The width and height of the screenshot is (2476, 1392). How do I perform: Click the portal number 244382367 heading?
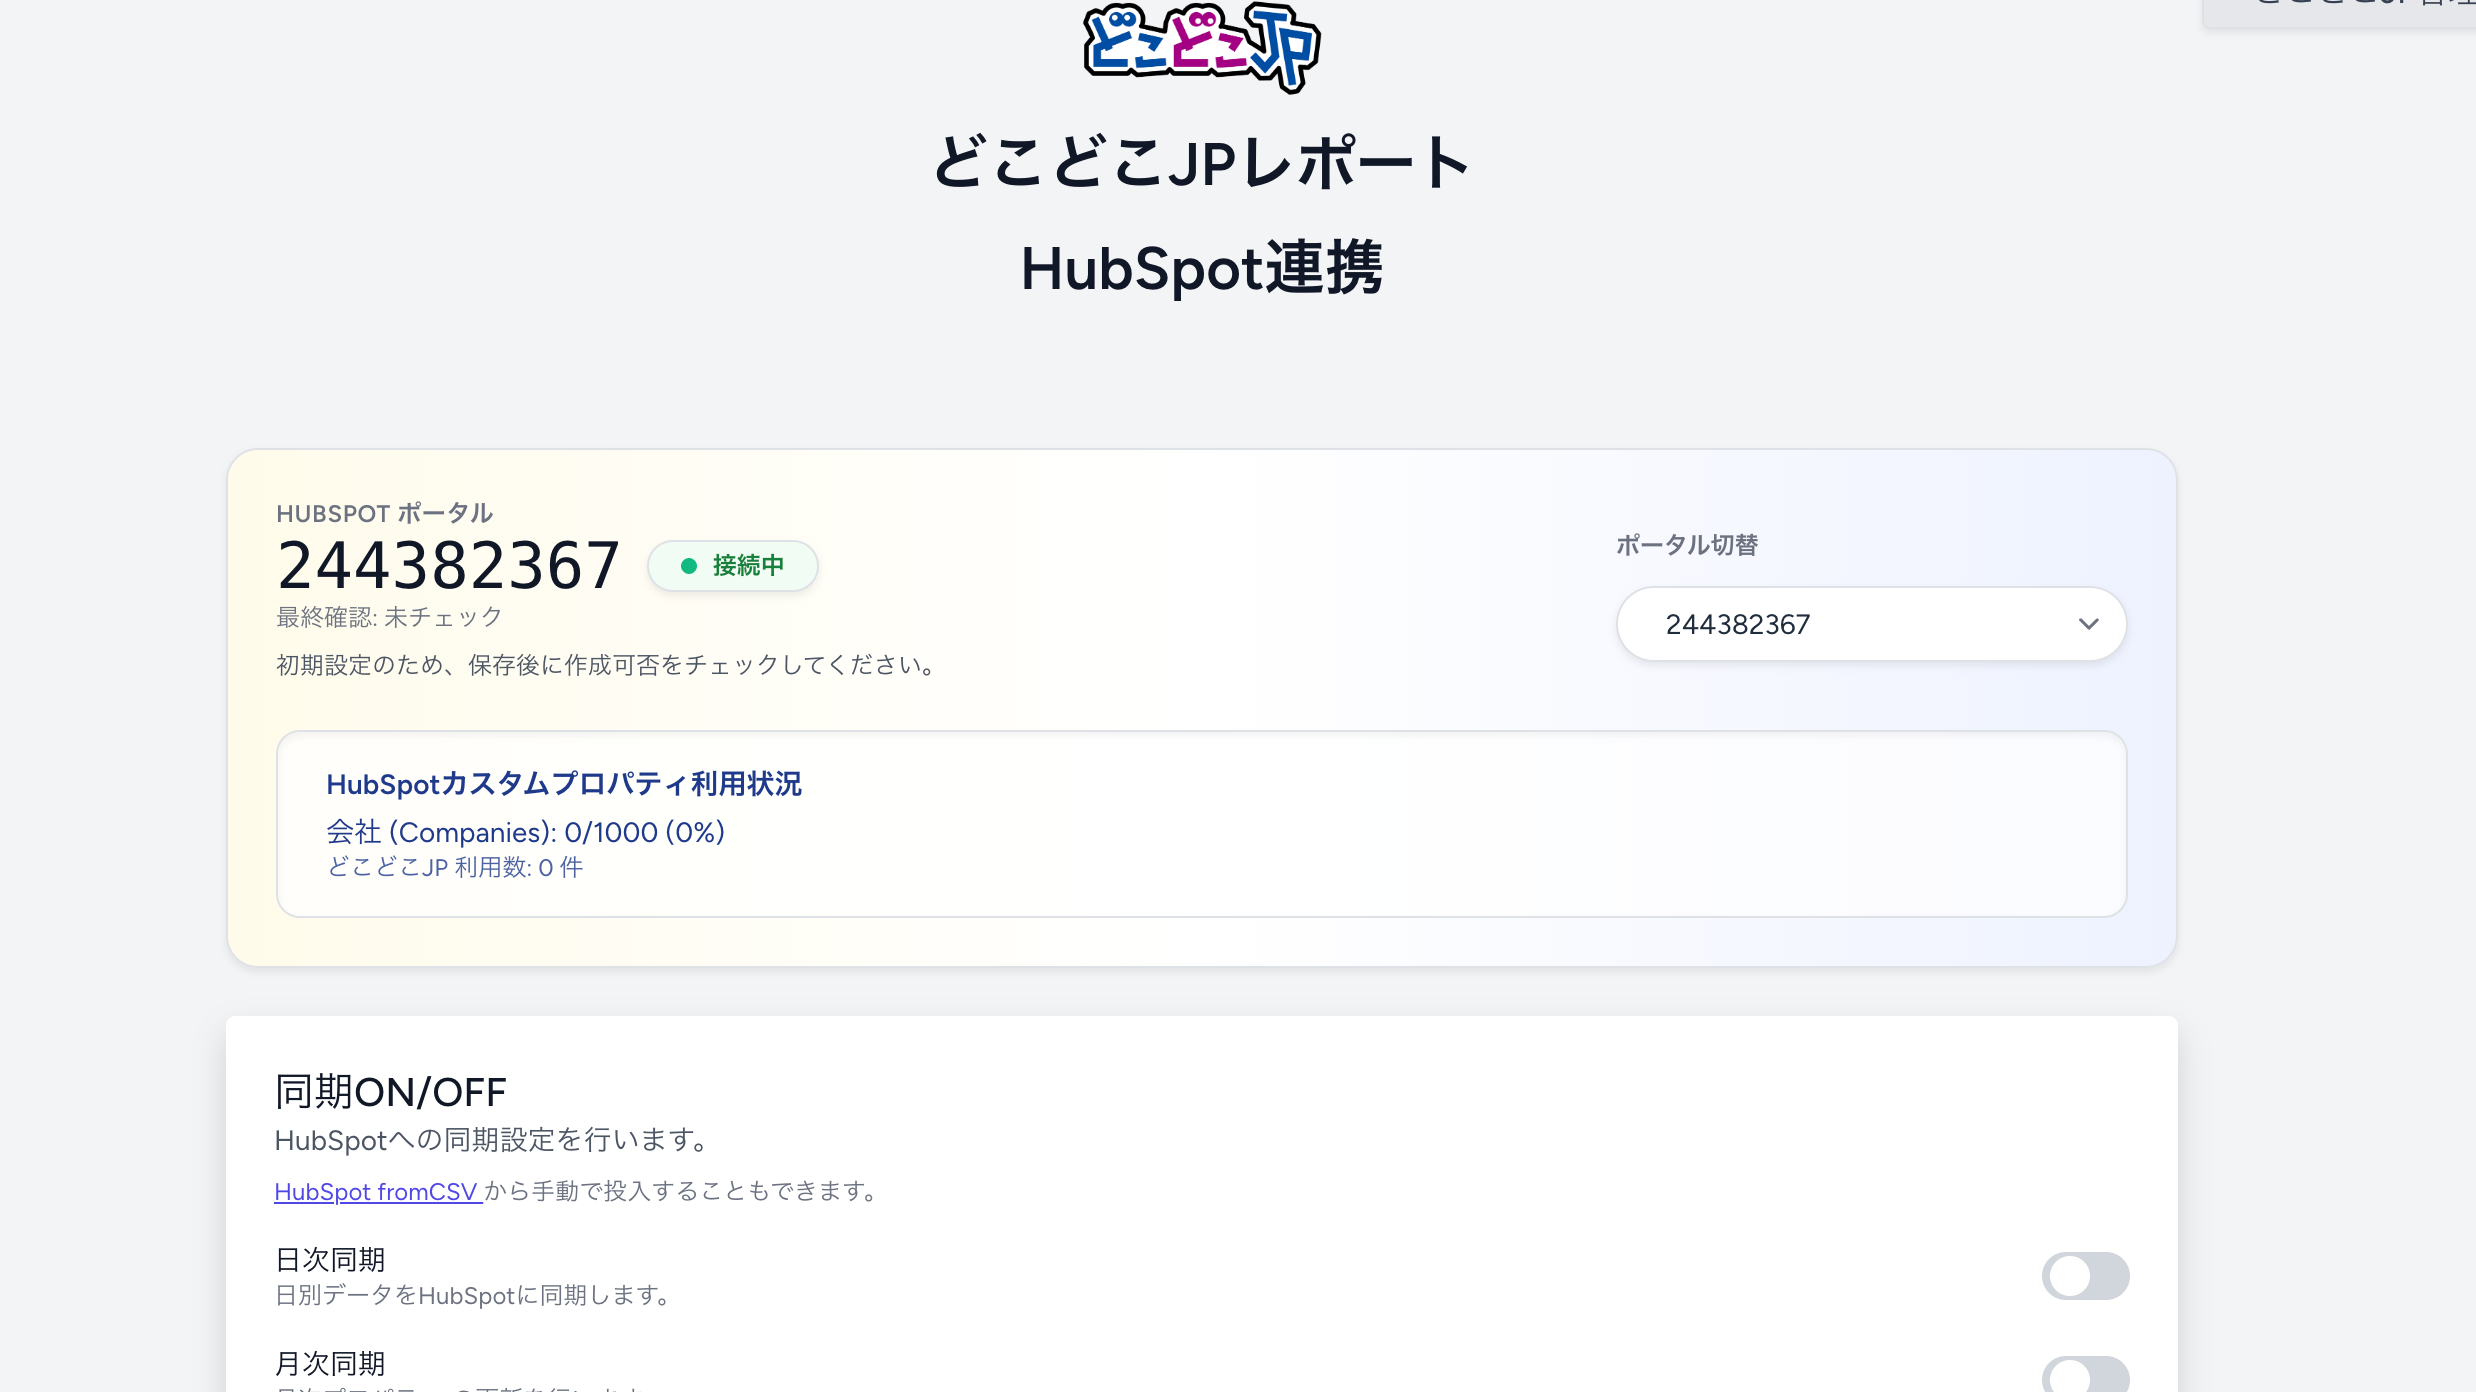click(x=448, y=566)
